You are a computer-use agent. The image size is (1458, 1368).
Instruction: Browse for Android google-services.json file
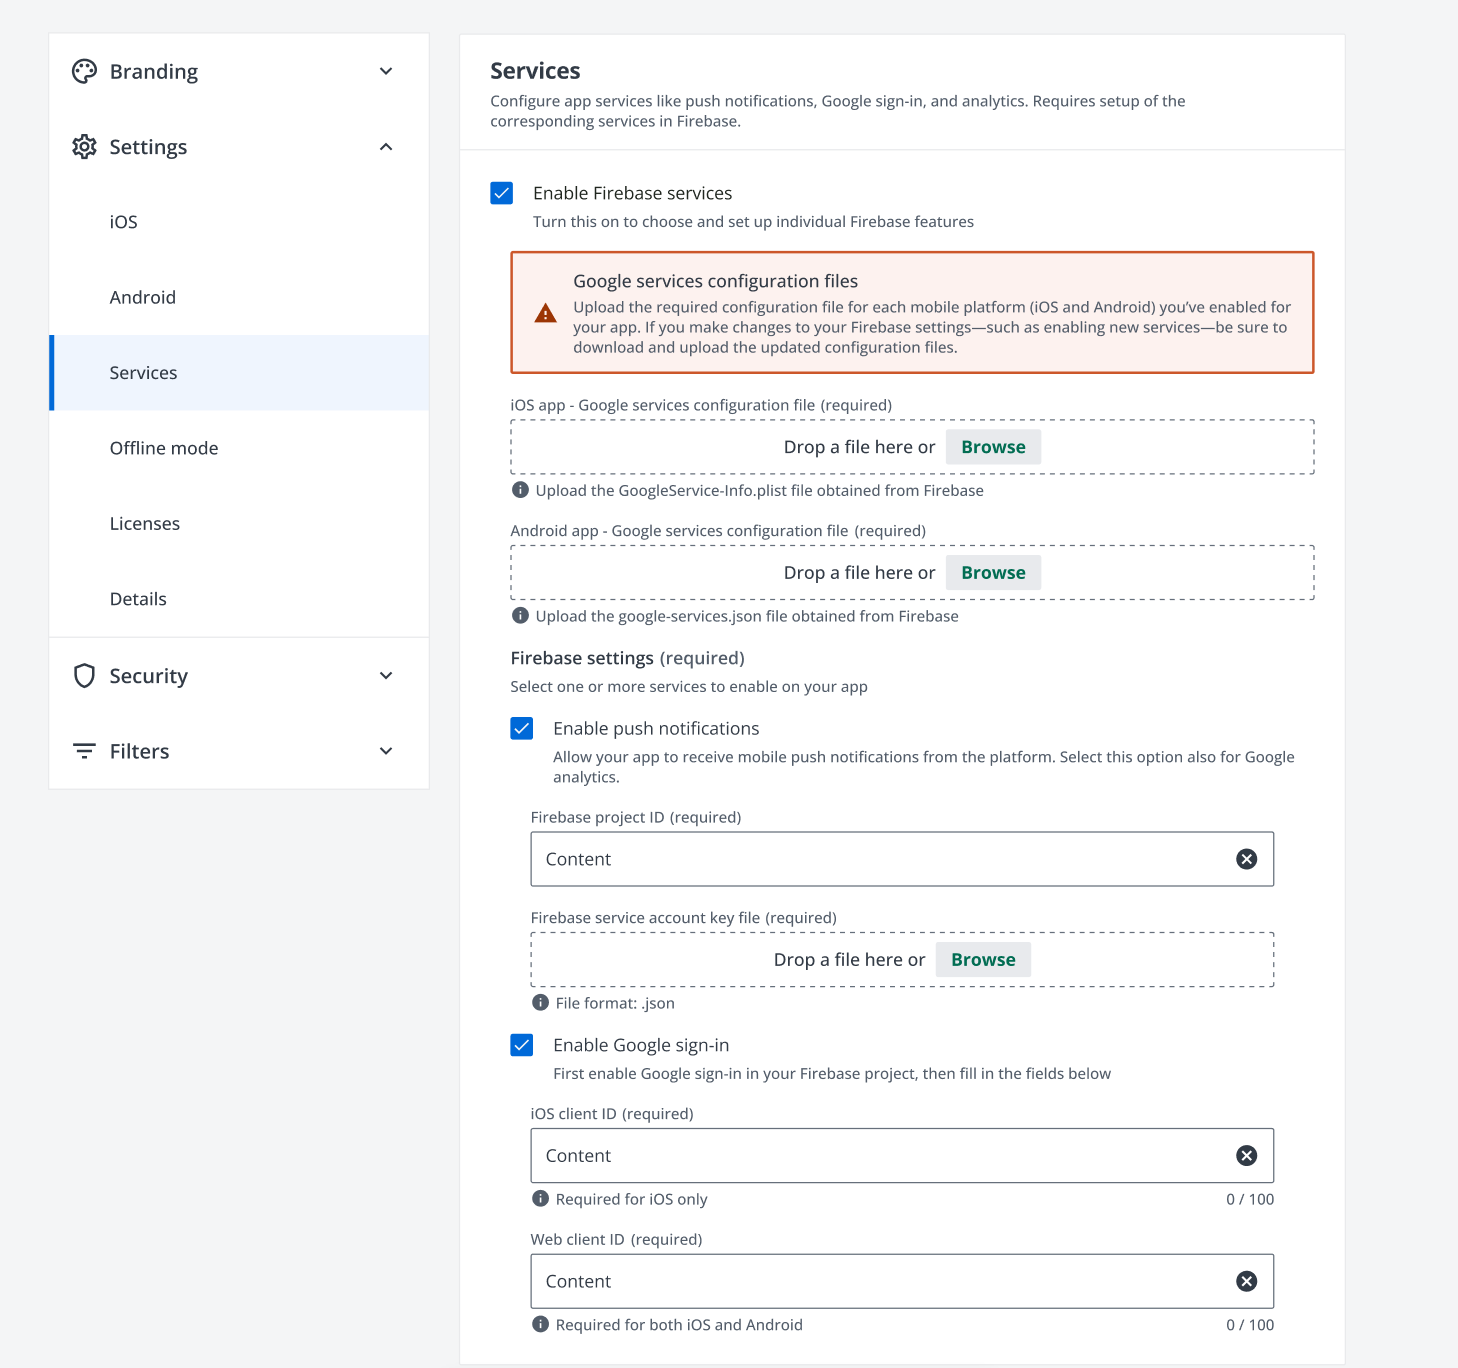pos(992,573)
